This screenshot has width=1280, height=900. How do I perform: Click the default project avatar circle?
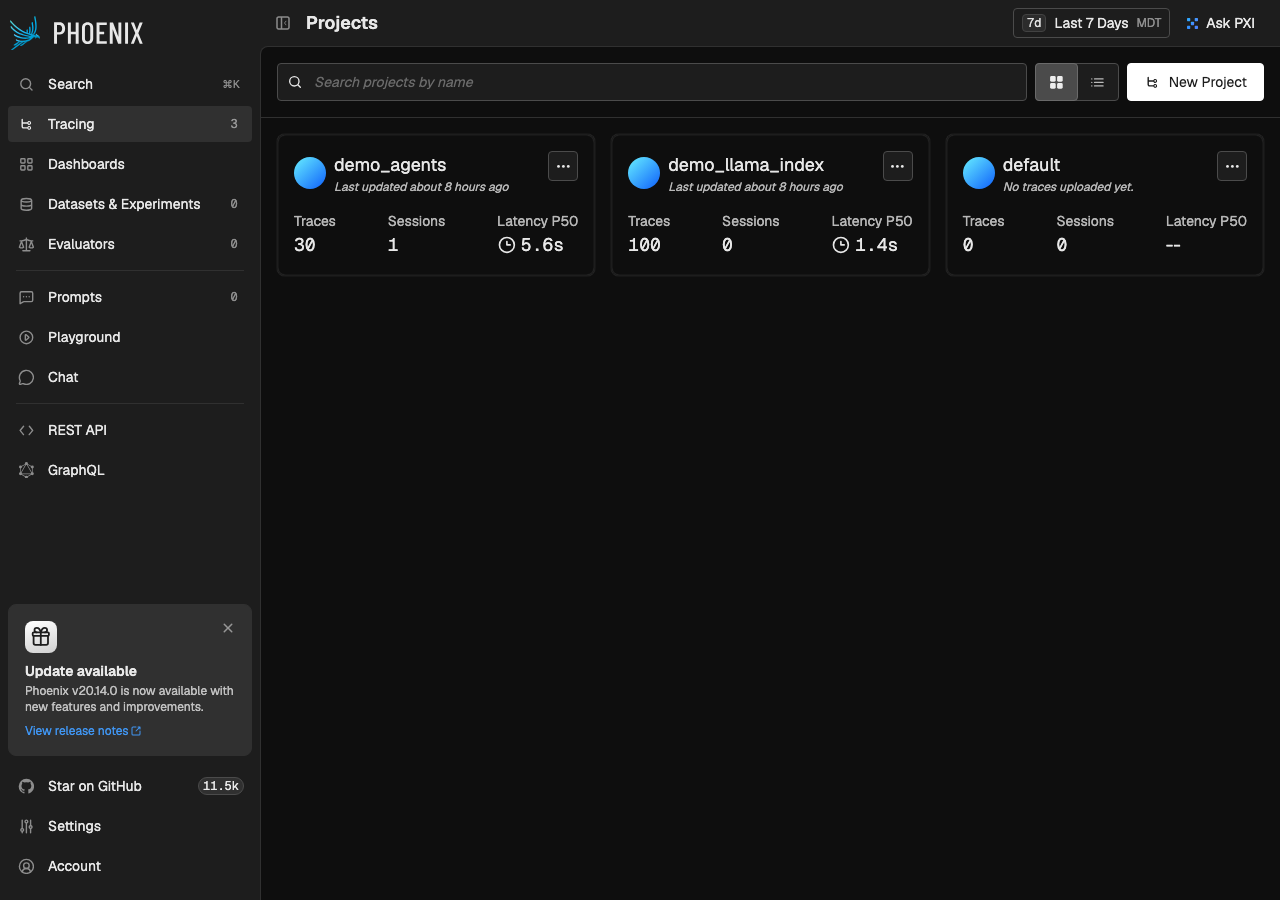[979, 173]
